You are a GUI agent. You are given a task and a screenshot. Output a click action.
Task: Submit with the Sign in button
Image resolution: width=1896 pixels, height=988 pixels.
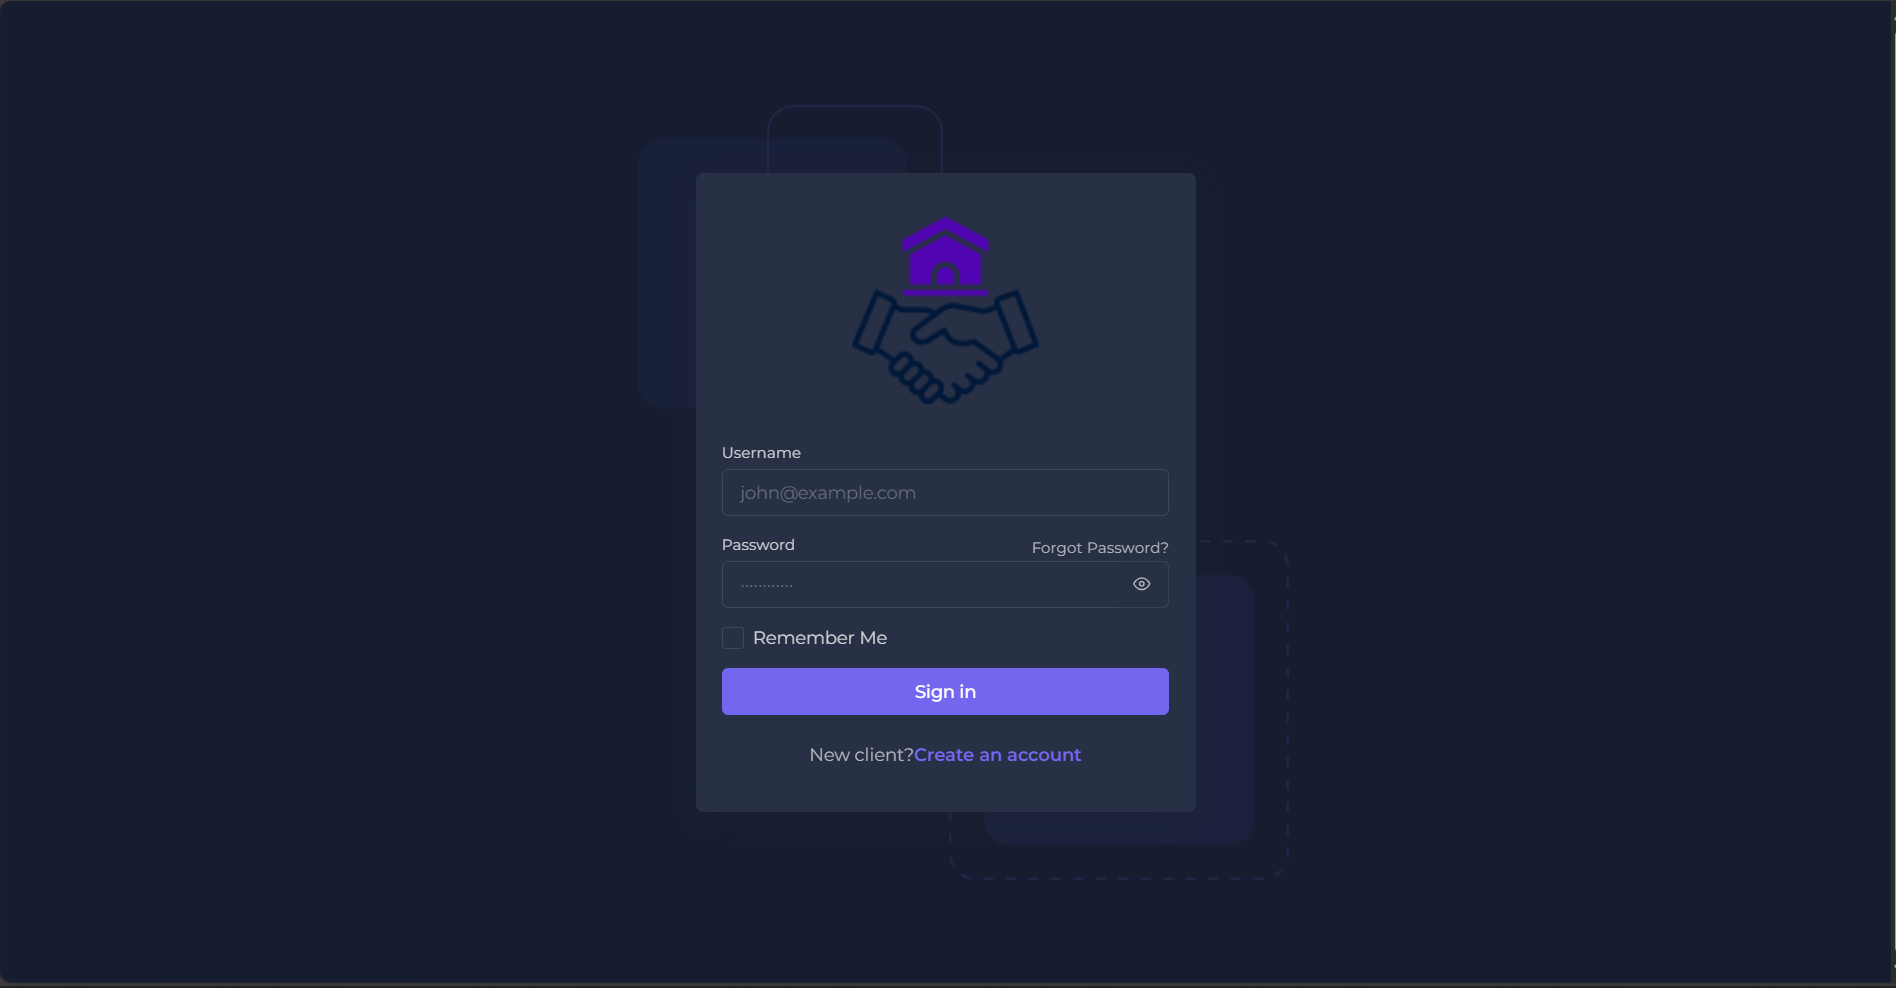coord(945,691)
